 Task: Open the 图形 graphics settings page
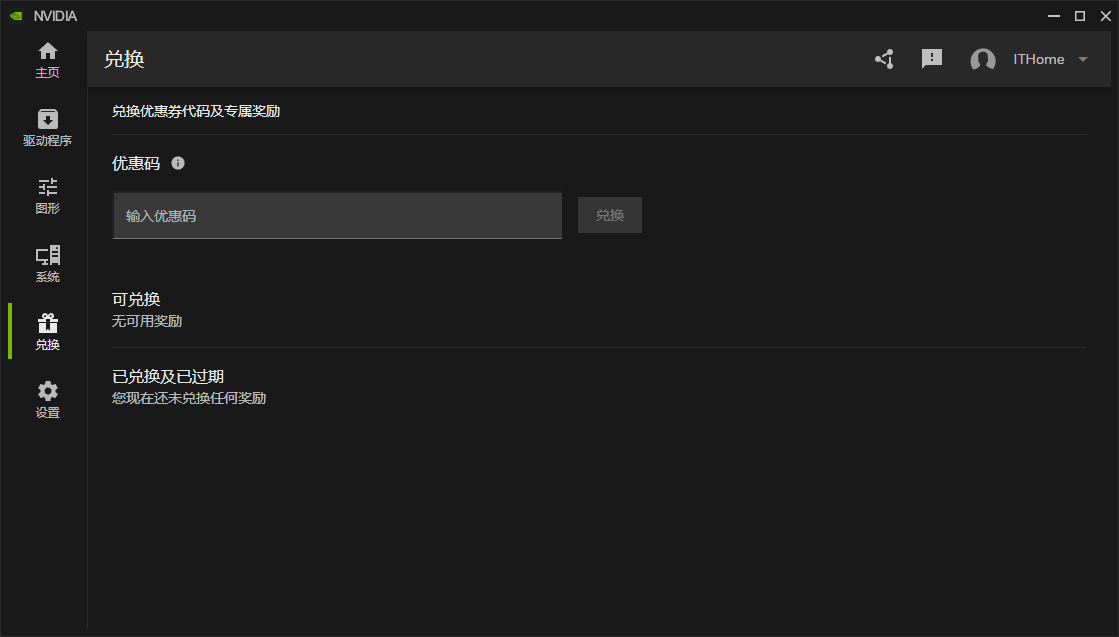pos(47,195)
